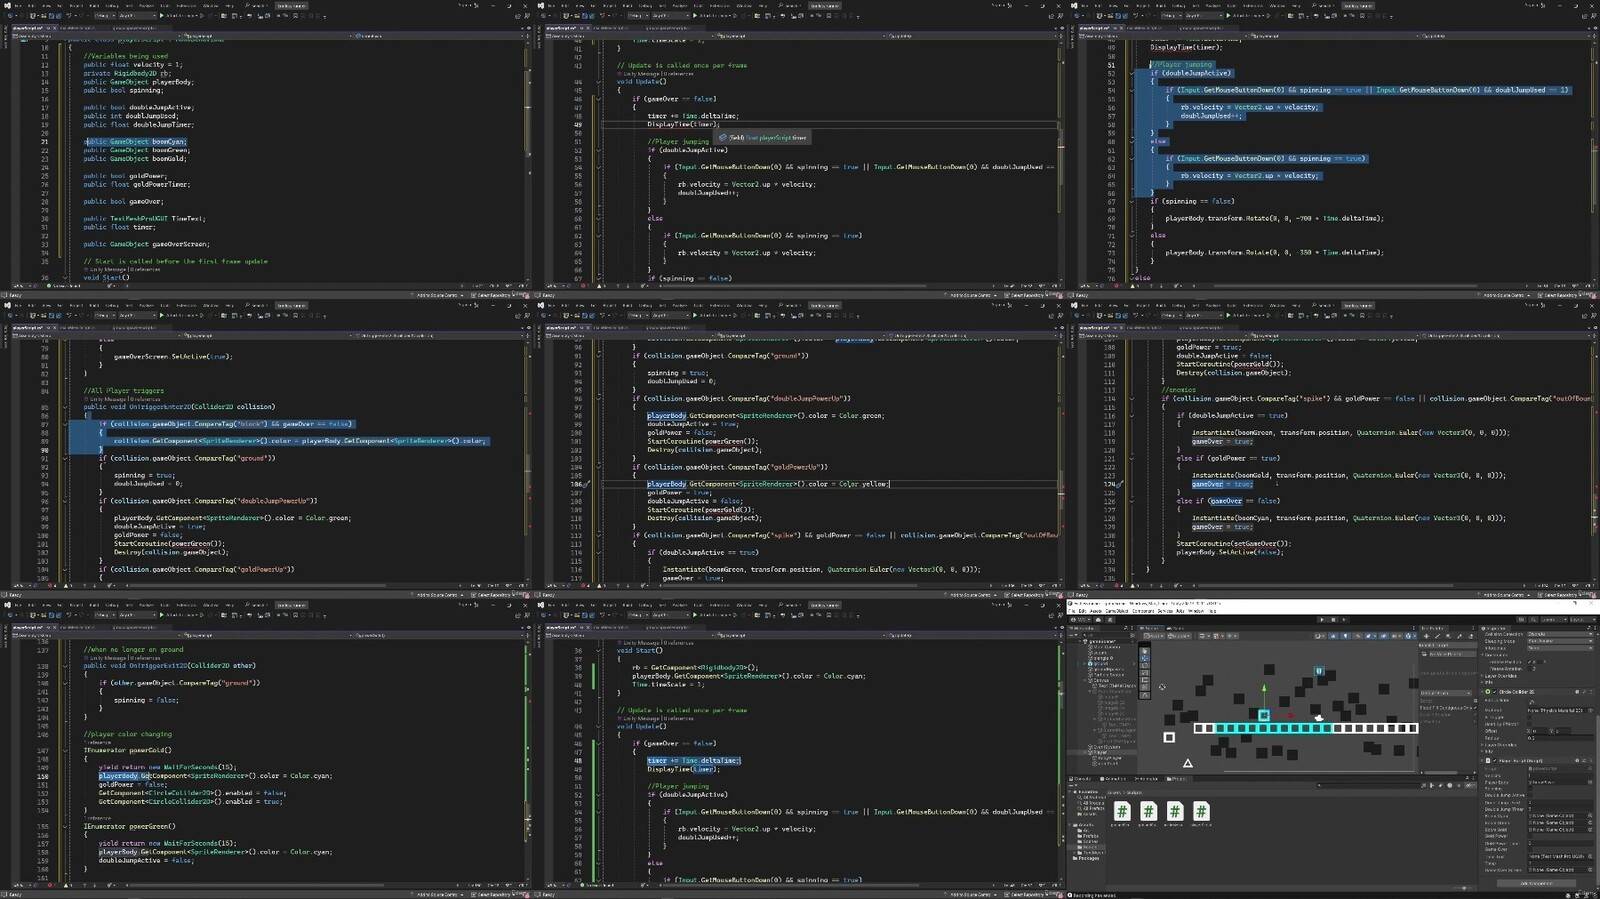
Task: Click the cloud services icon in Unity toolbar
Action: (x=1098, y=620)
